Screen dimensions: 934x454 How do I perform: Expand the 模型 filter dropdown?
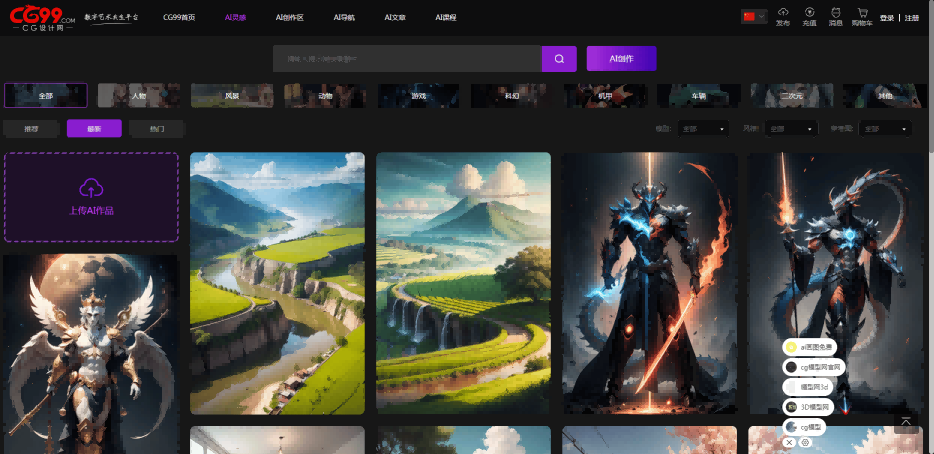[x=704, y=129]
